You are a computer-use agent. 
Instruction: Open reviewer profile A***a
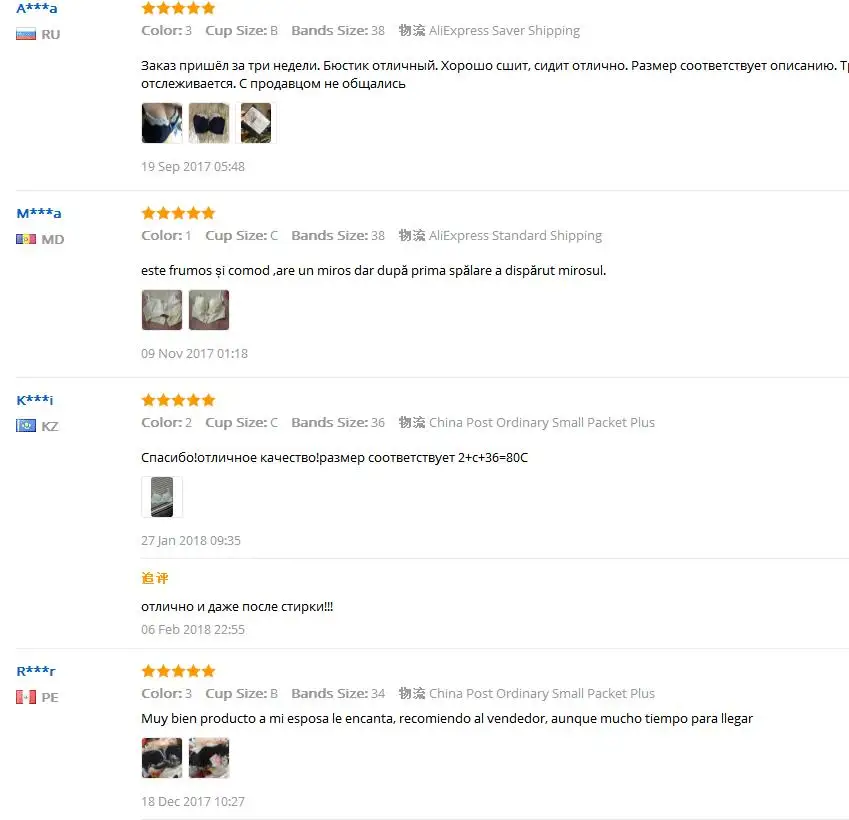(x=37, y=8)
